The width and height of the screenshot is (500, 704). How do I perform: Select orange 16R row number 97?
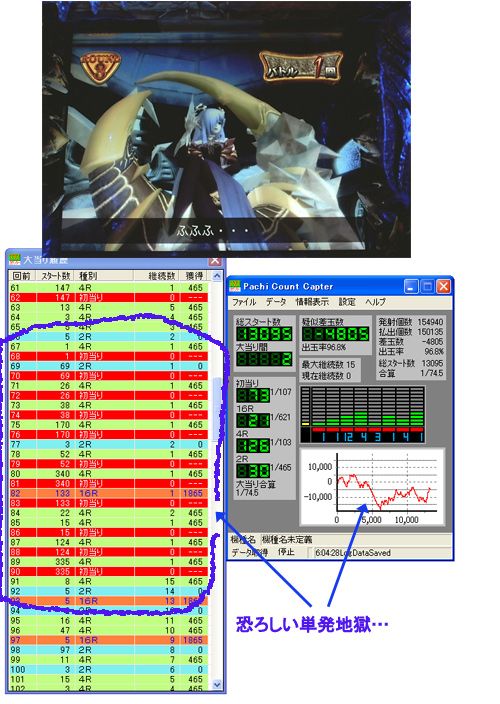pos(109,640)
